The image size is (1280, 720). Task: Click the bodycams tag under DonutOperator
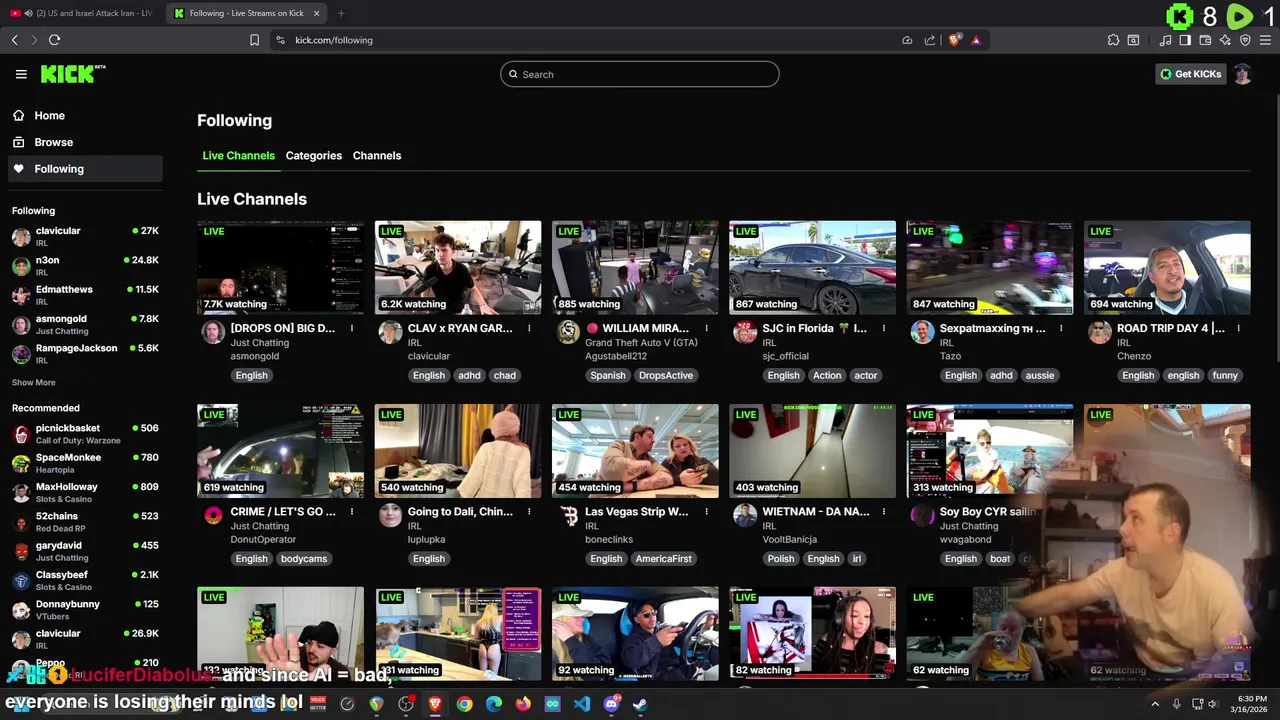tap(303, 559)
